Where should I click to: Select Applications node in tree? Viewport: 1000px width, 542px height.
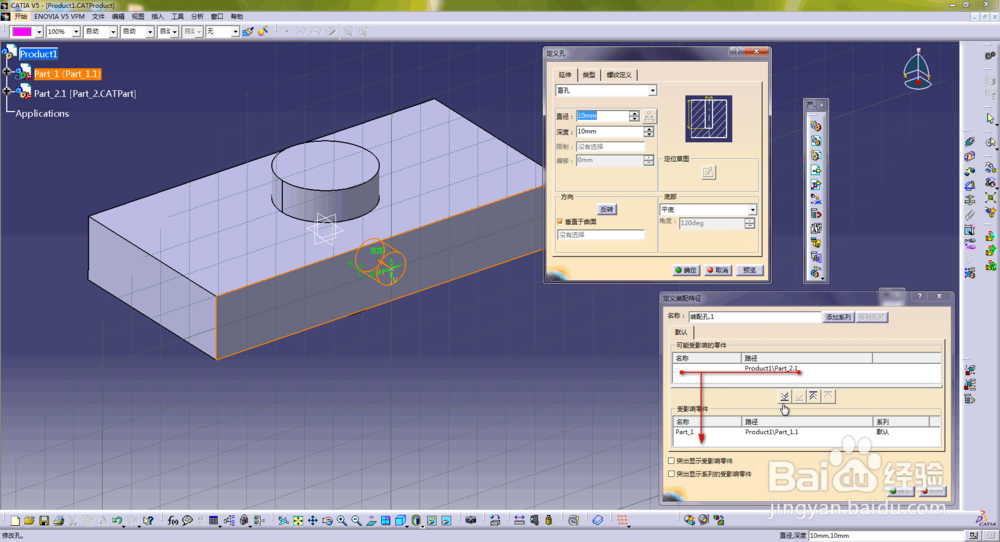(42, 114)
